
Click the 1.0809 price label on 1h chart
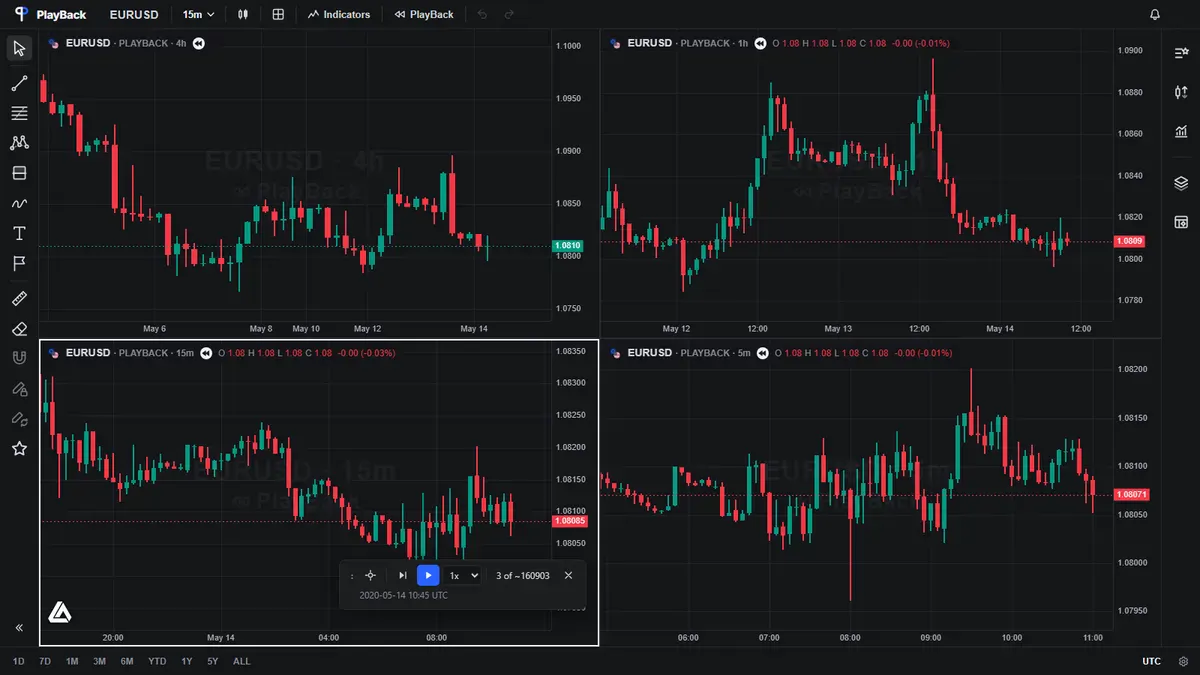click(1131, 241)
